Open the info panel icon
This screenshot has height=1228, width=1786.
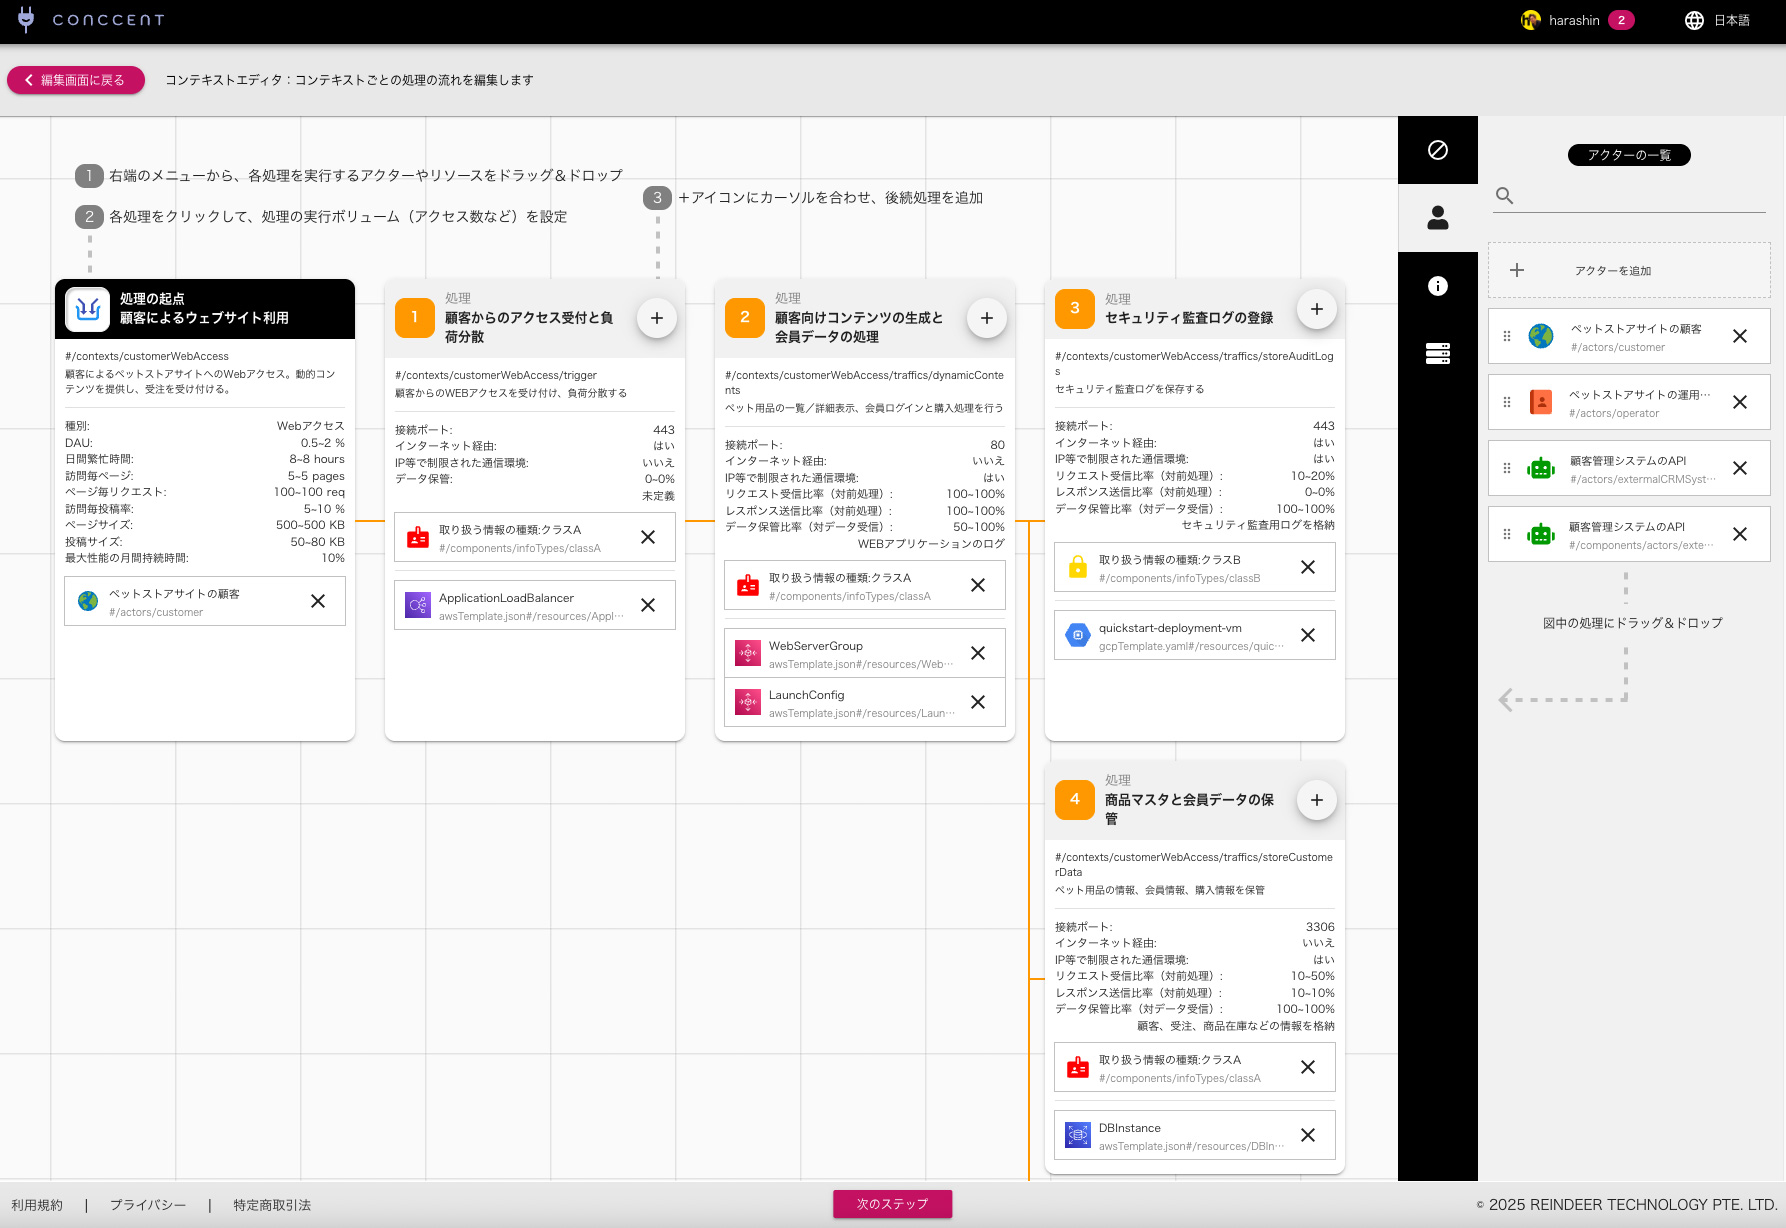click(1437, 286)
